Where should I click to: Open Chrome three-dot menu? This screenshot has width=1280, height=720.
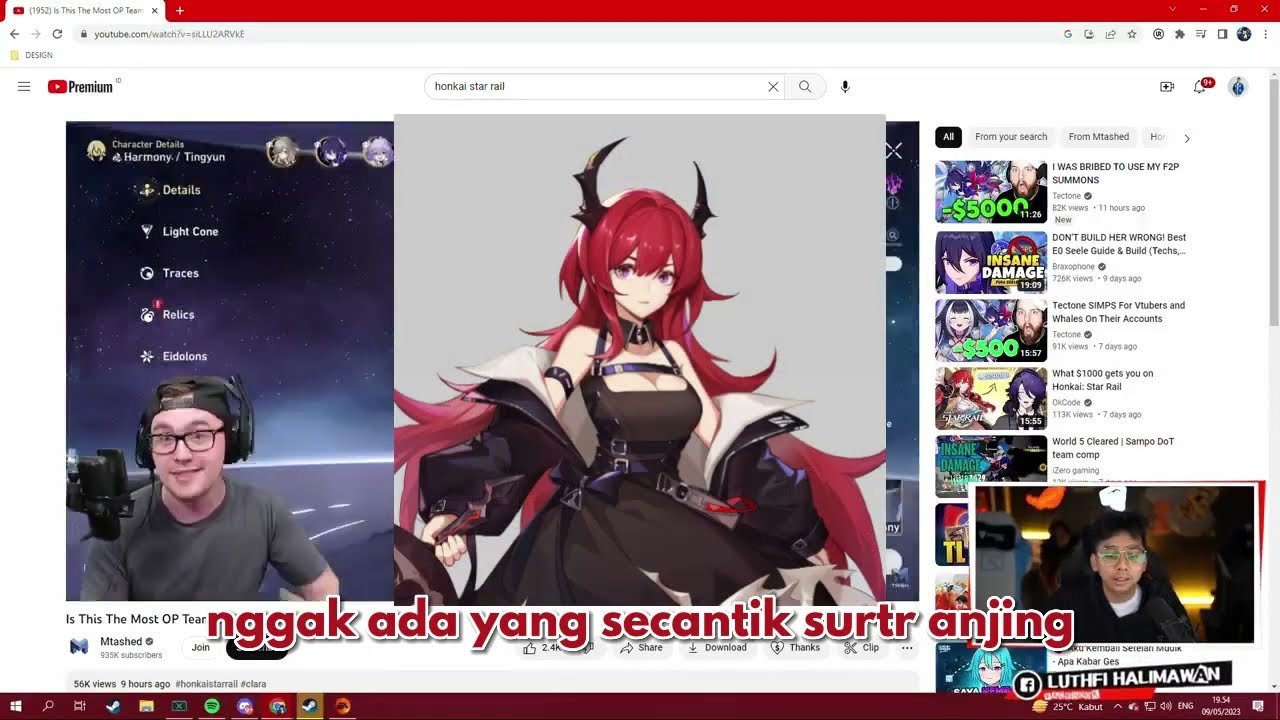(x=1266, y=34)
